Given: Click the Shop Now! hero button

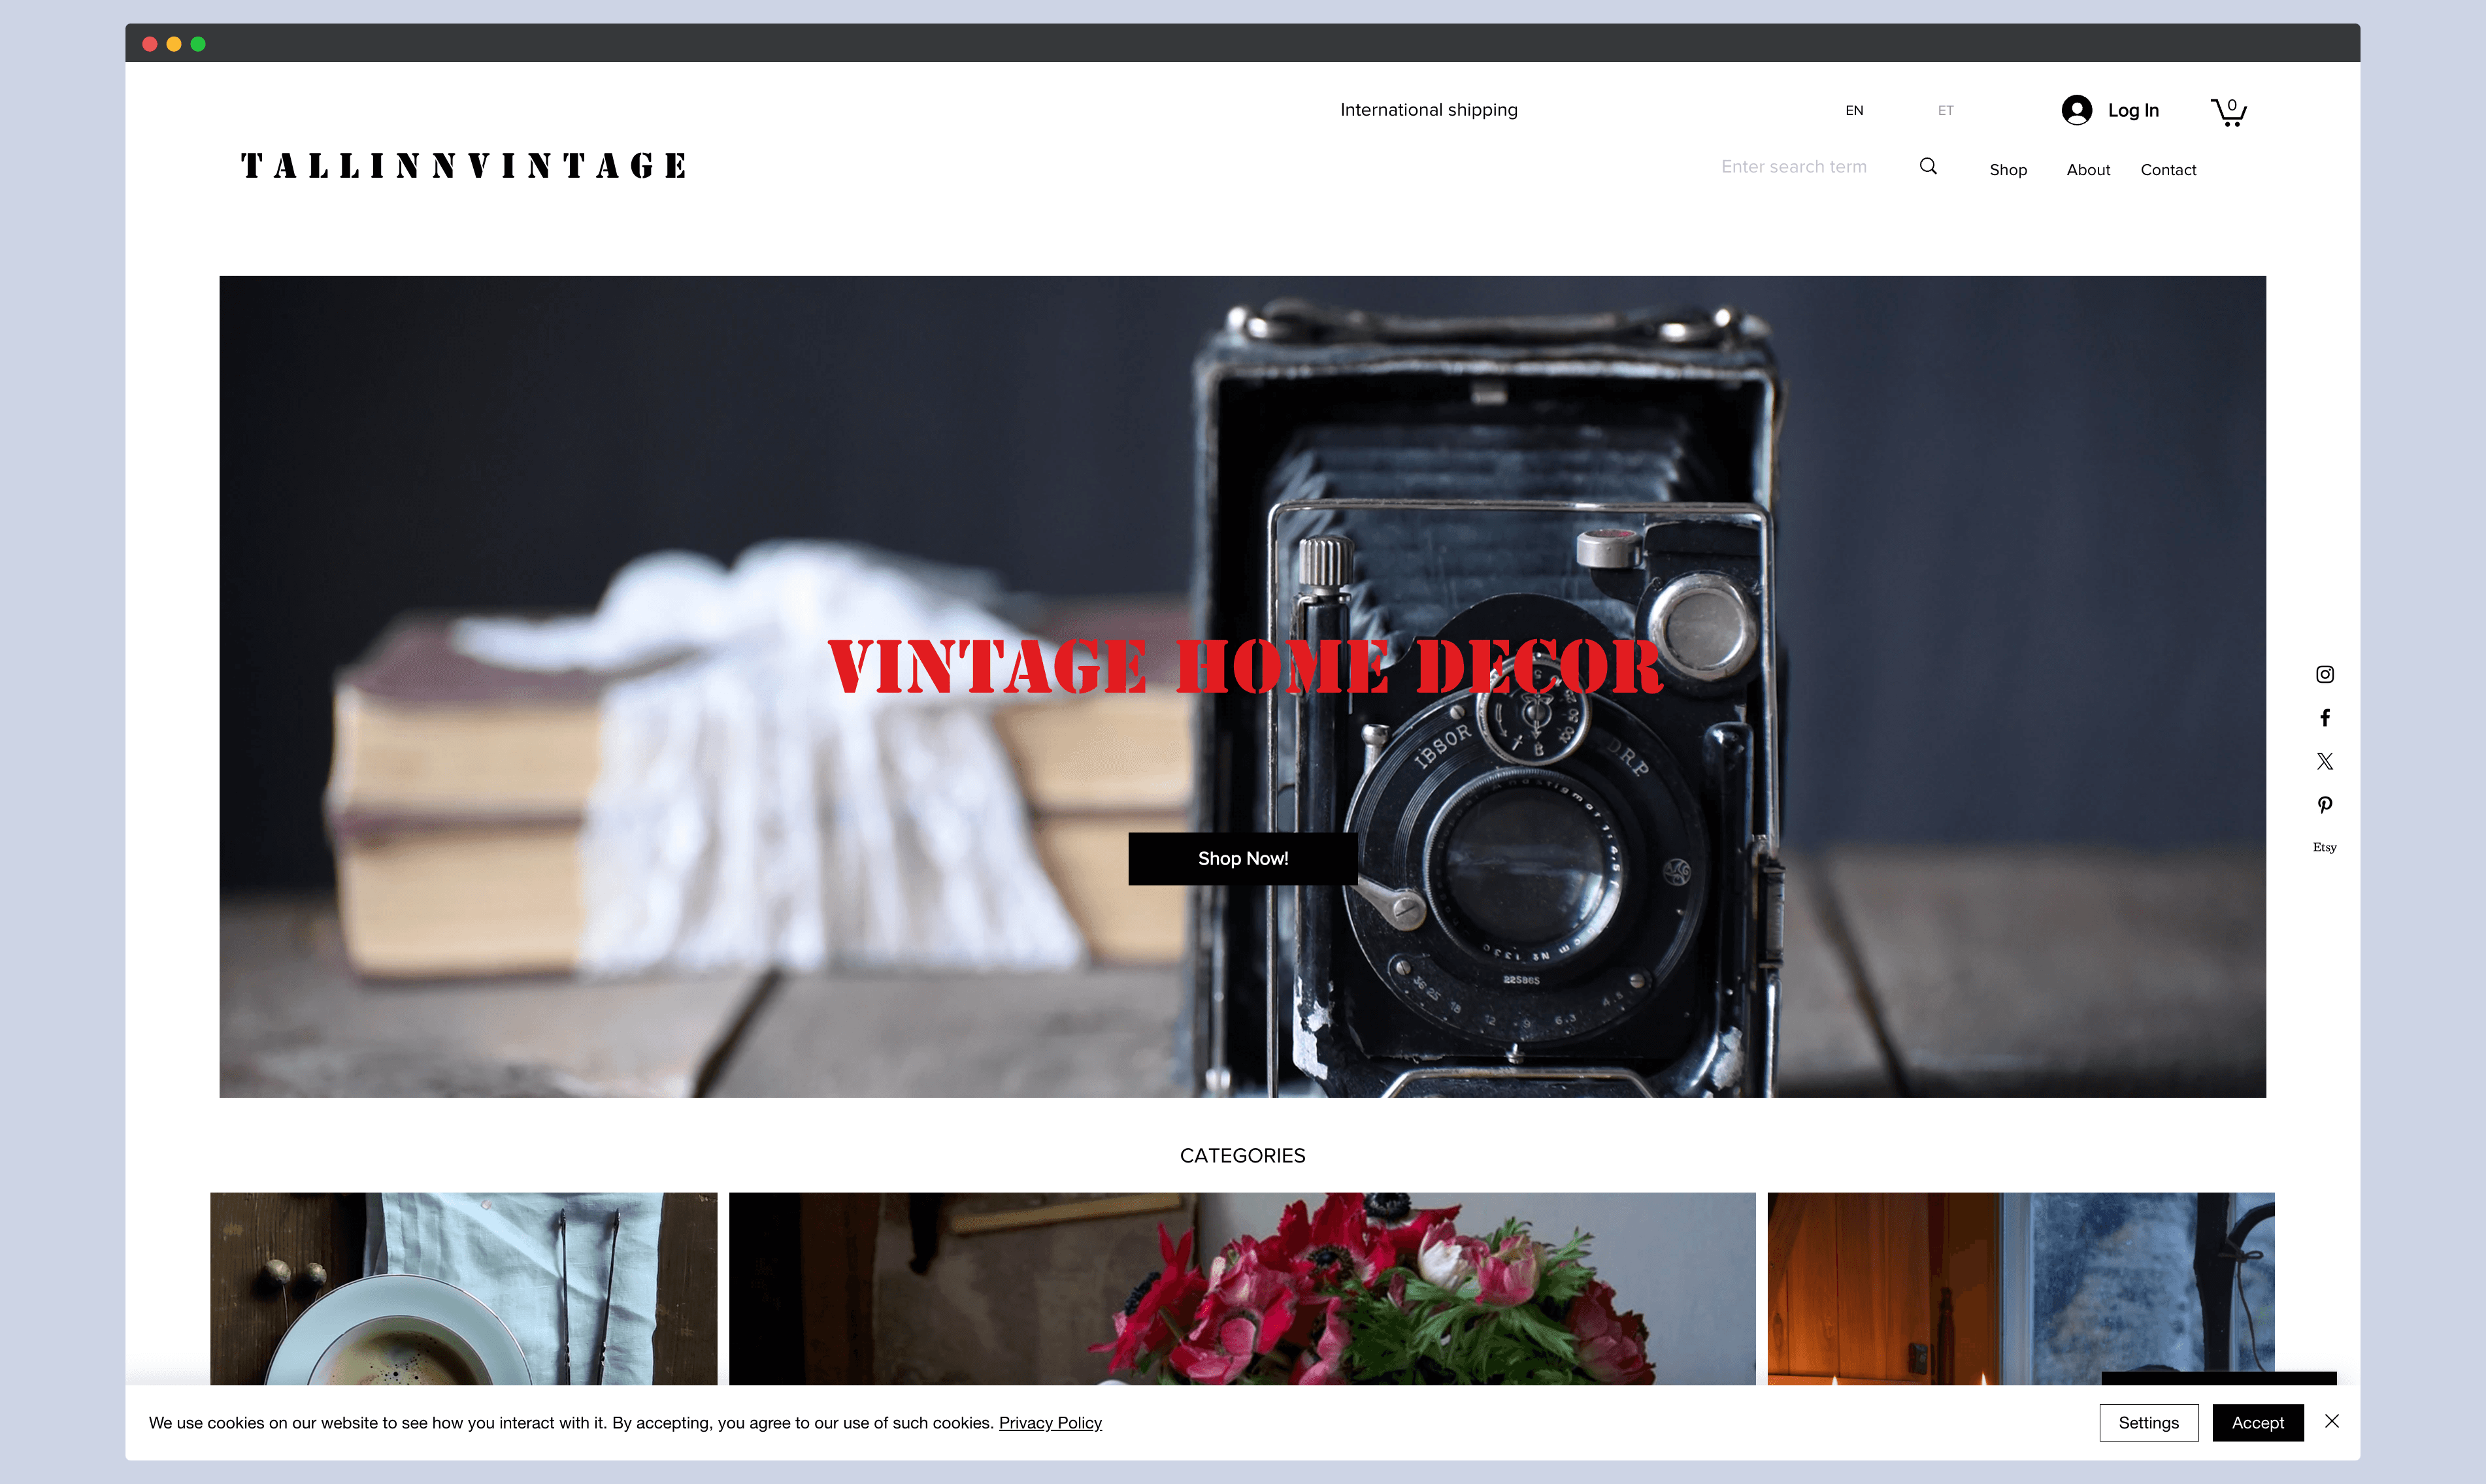Looking at the screenshot, I should [1242, 859].
